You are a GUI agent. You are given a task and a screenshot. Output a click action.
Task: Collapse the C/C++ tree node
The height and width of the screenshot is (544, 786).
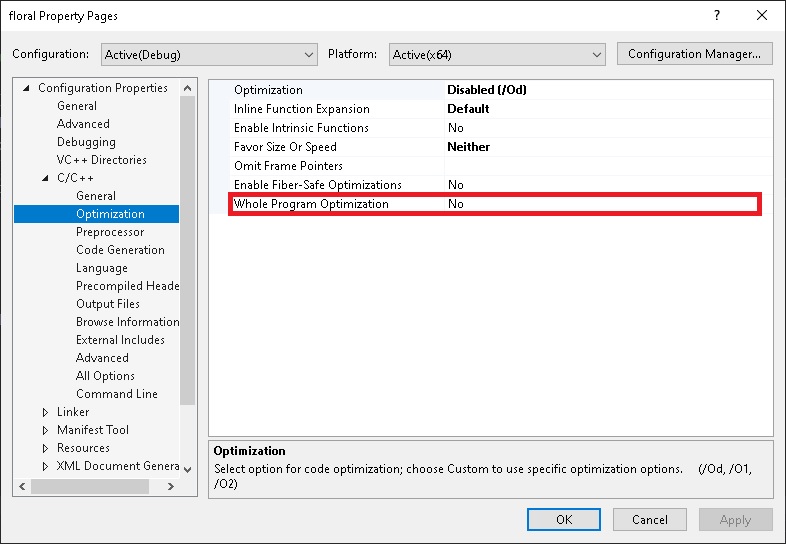coord(45,178)
